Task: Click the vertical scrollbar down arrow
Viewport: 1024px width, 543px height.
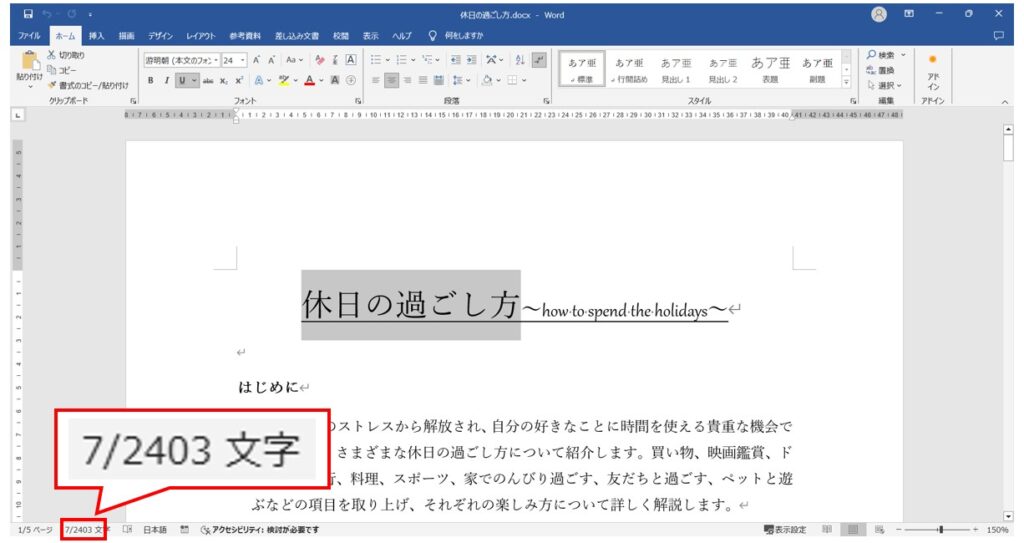Action: click(1008, 516)
